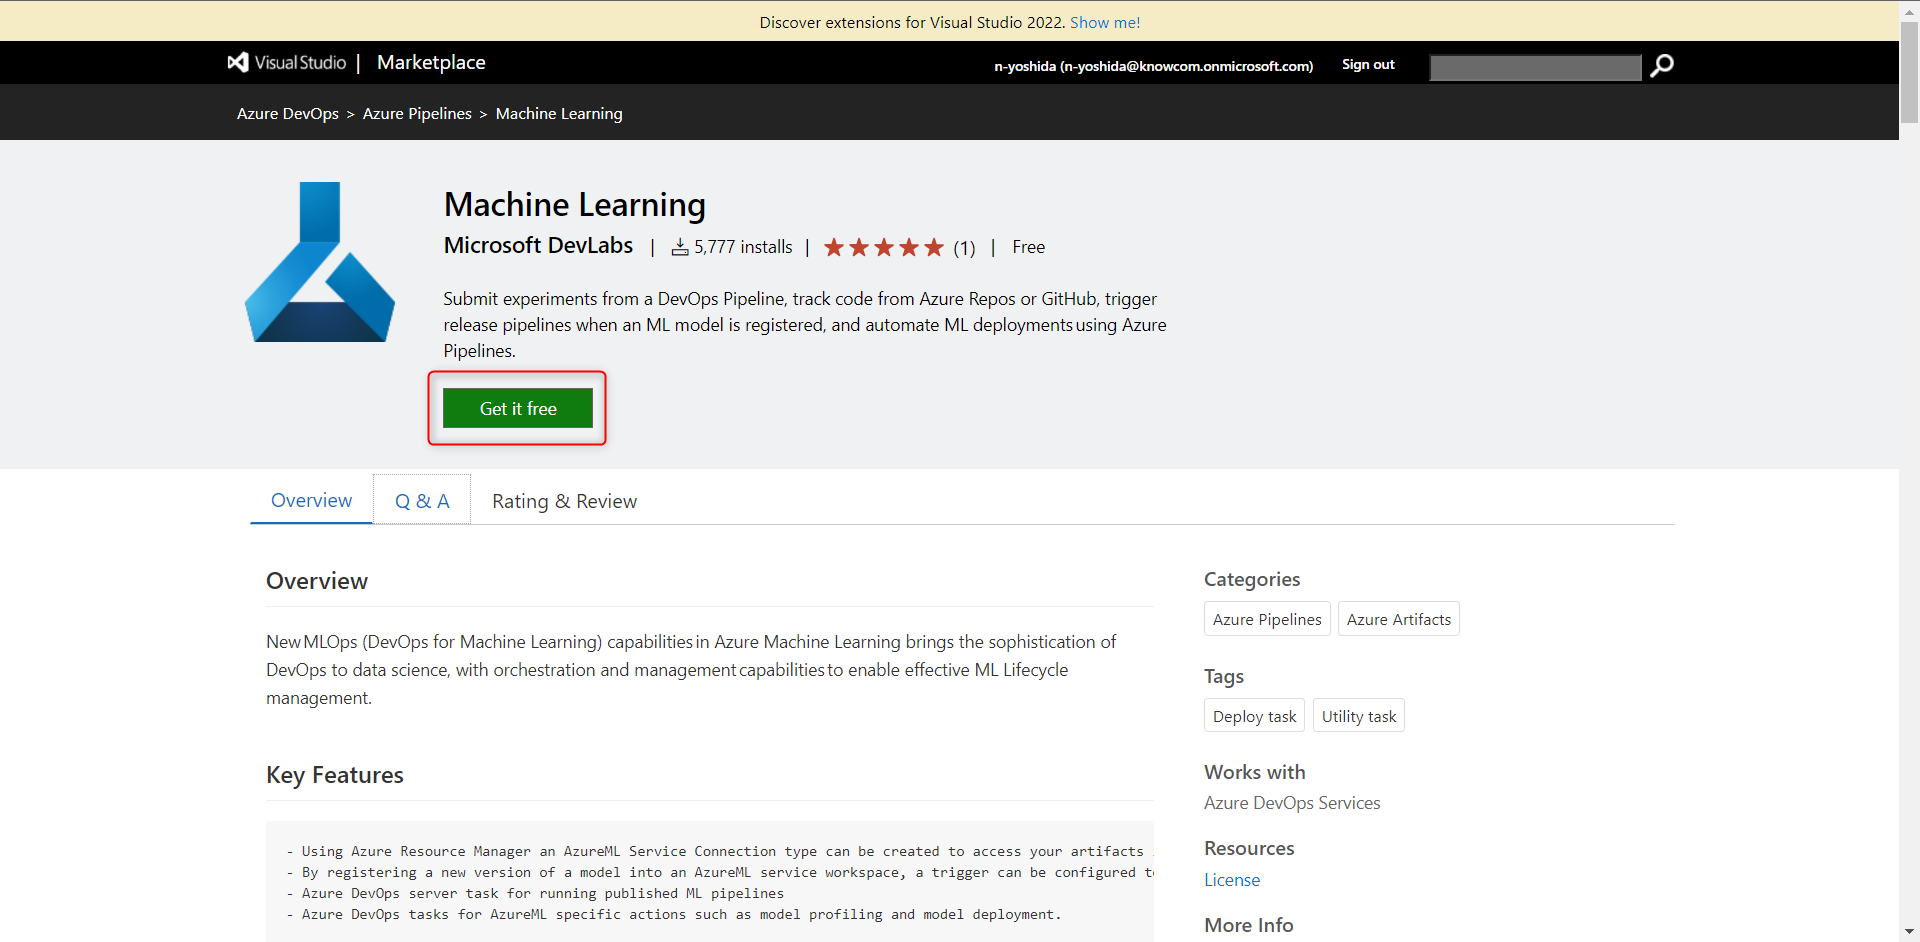The image size is (1920, 942).
Task: Click the vertical scrollbar thumb
Action: coord(1909,70)
